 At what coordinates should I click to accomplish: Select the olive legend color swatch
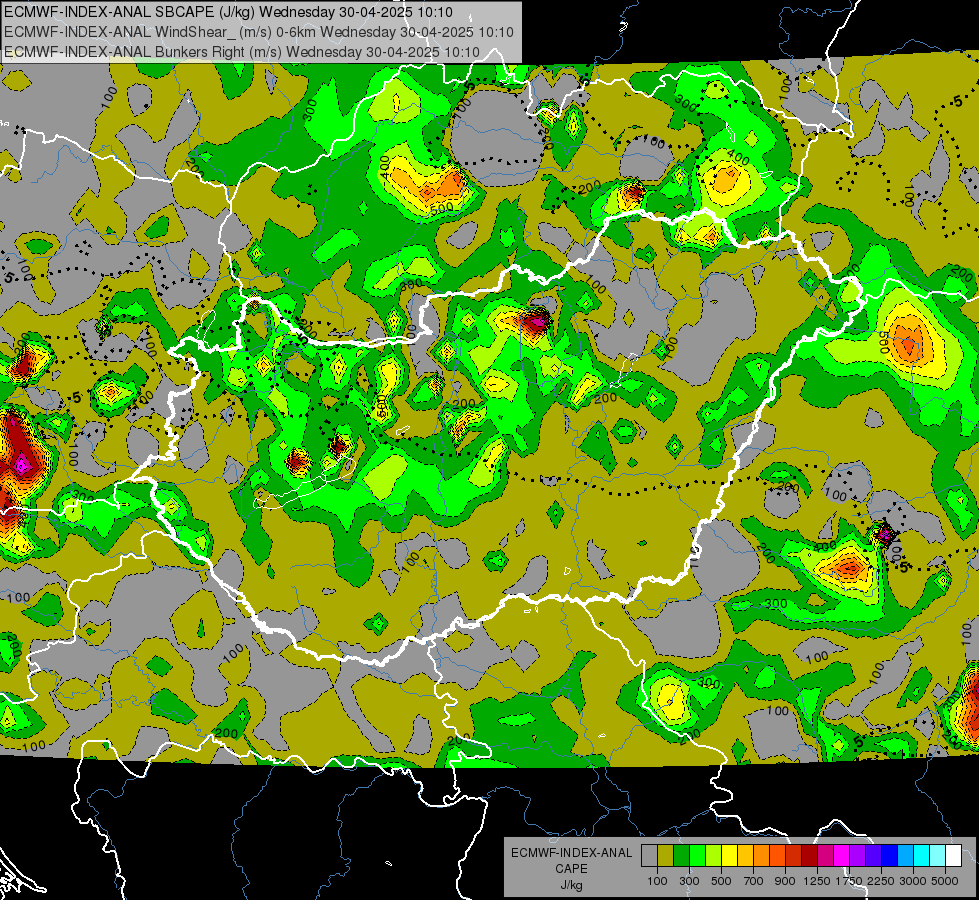(x=666, y=855)
